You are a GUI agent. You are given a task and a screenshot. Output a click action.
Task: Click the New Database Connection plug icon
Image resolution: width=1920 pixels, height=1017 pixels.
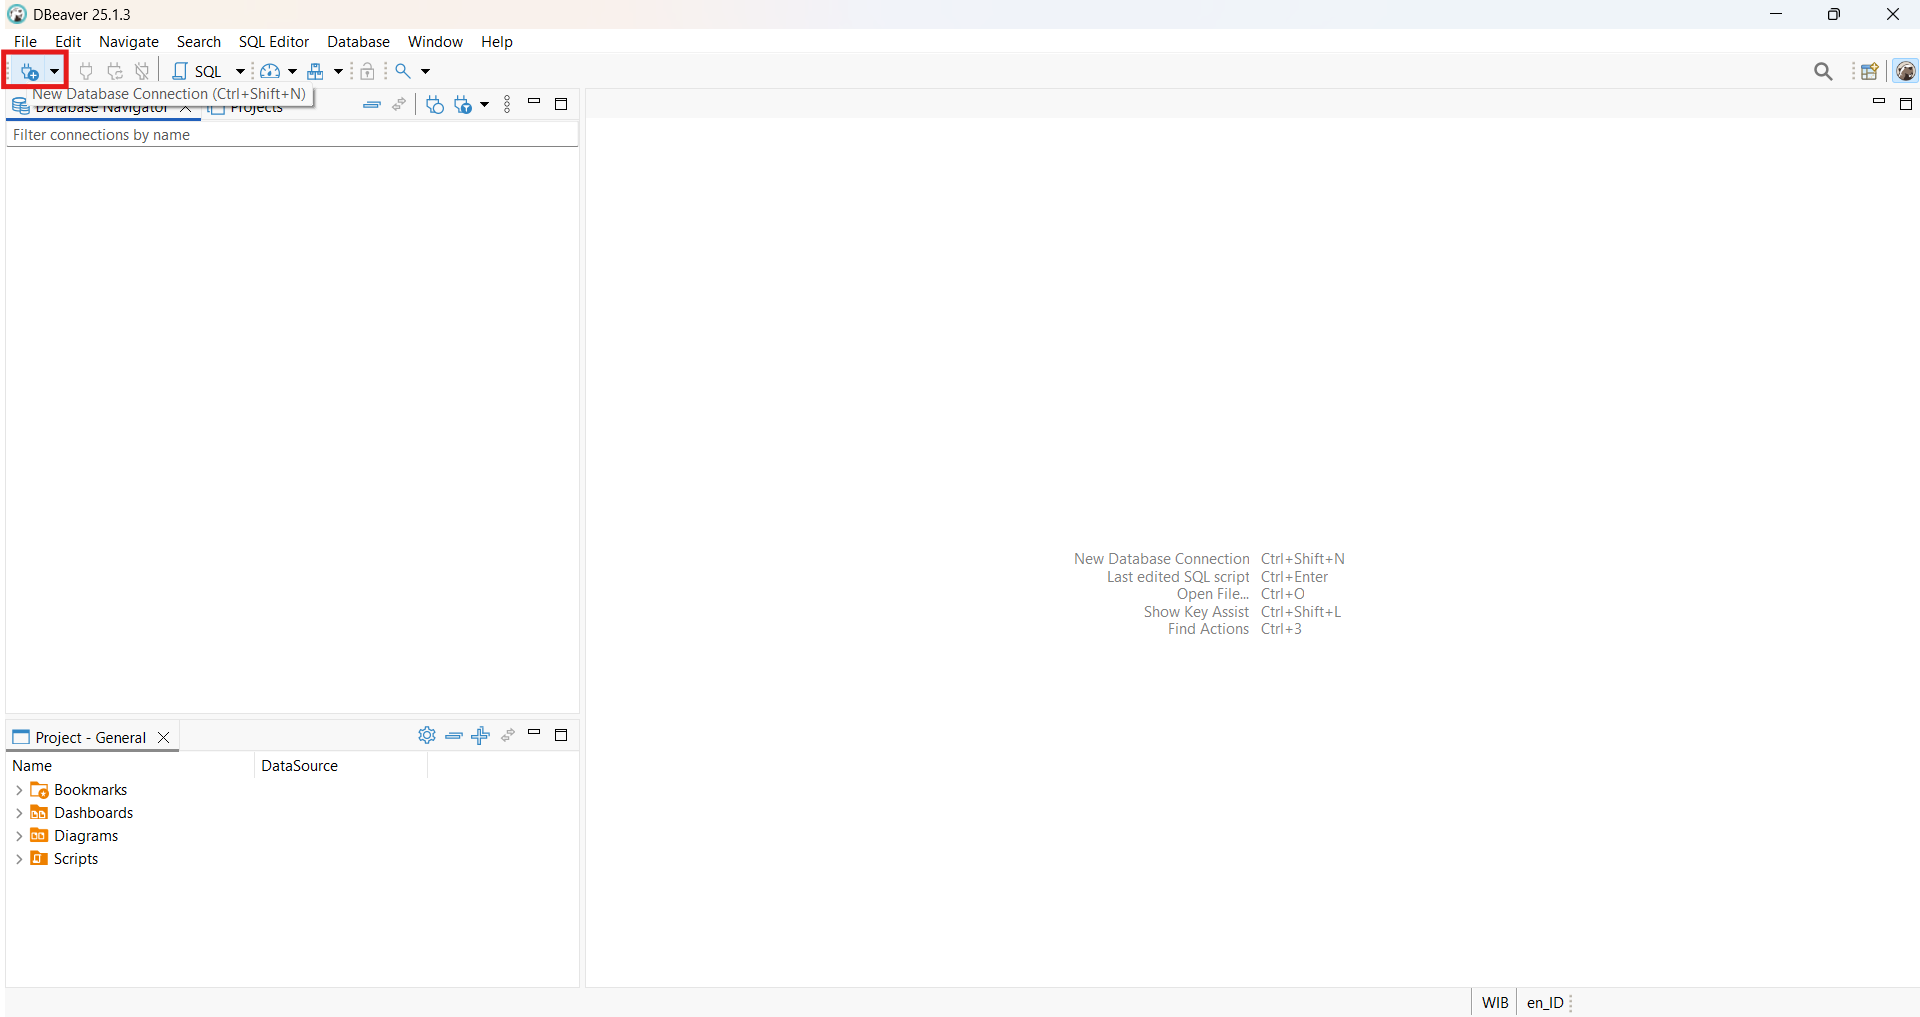(30, 71)
